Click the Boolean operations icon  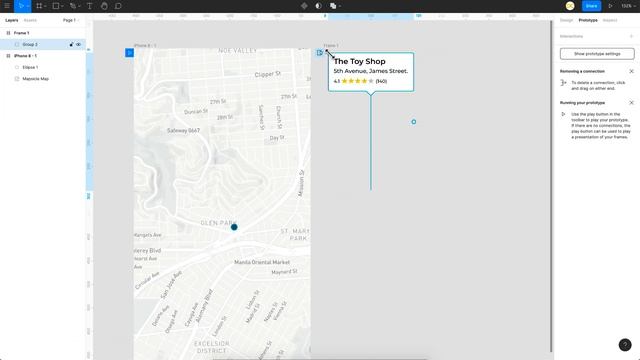333,6
